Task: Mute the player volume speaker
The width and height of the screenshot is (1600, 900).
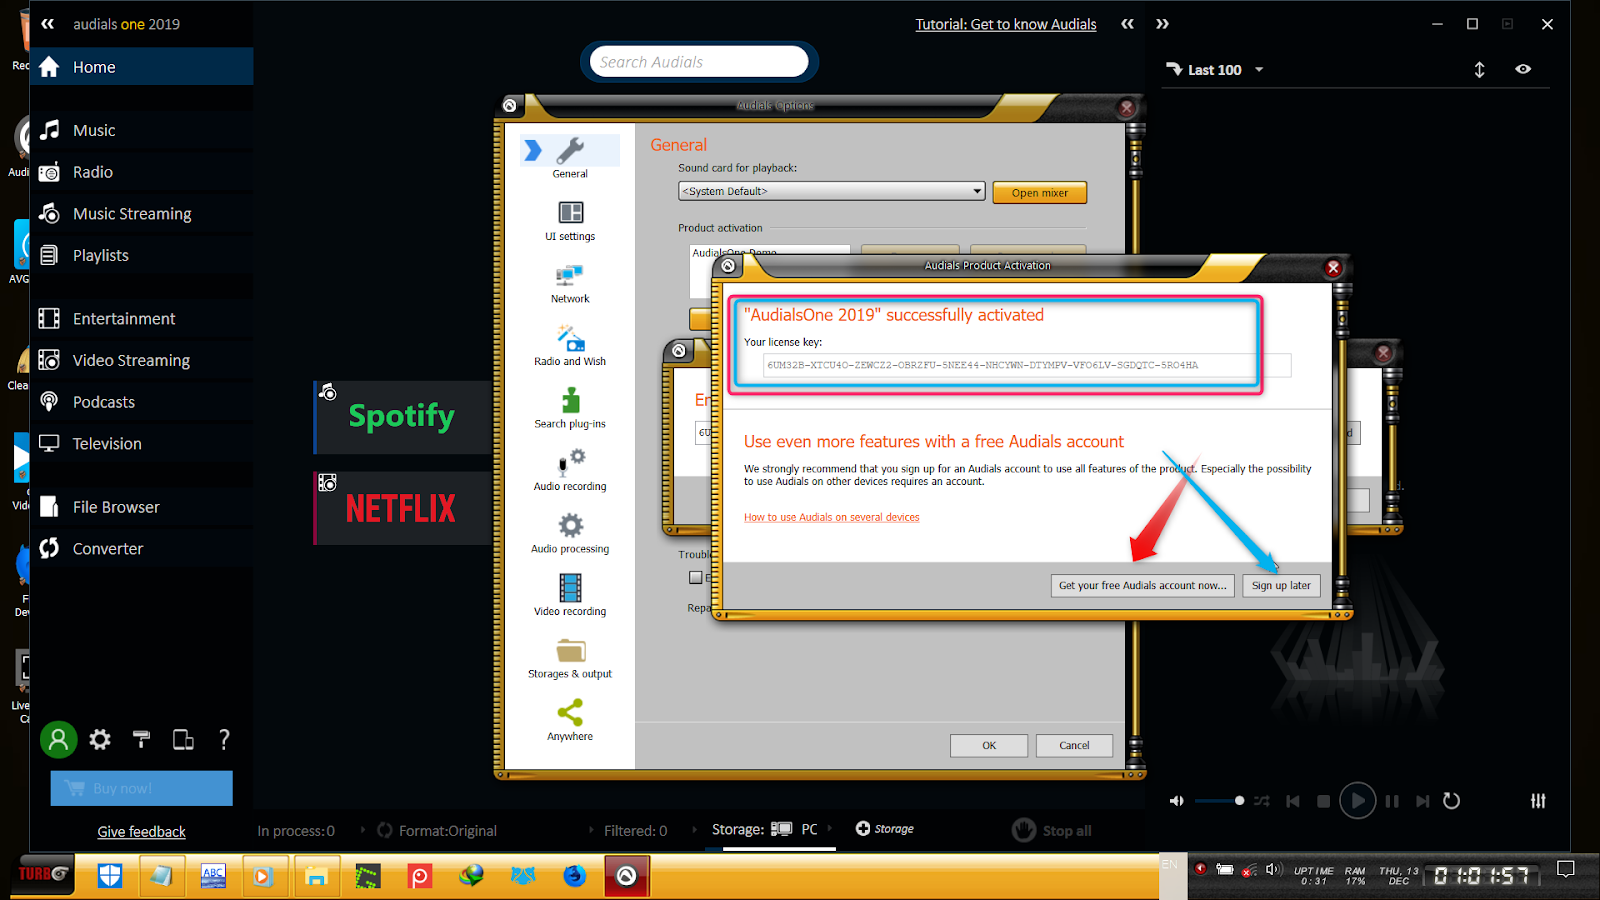Action: 1177,801
